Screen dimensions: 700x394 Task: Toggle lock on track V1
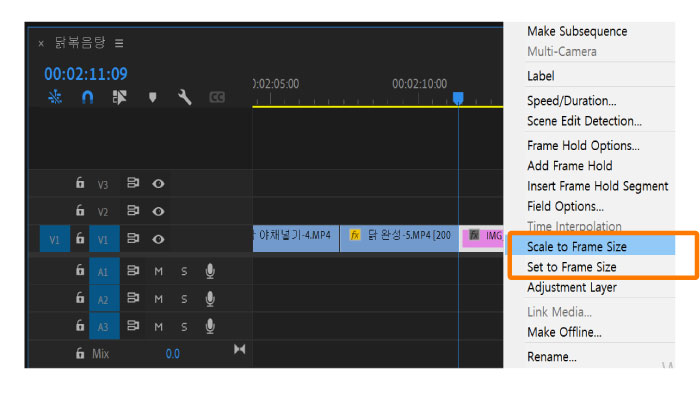tap(79, 238)
